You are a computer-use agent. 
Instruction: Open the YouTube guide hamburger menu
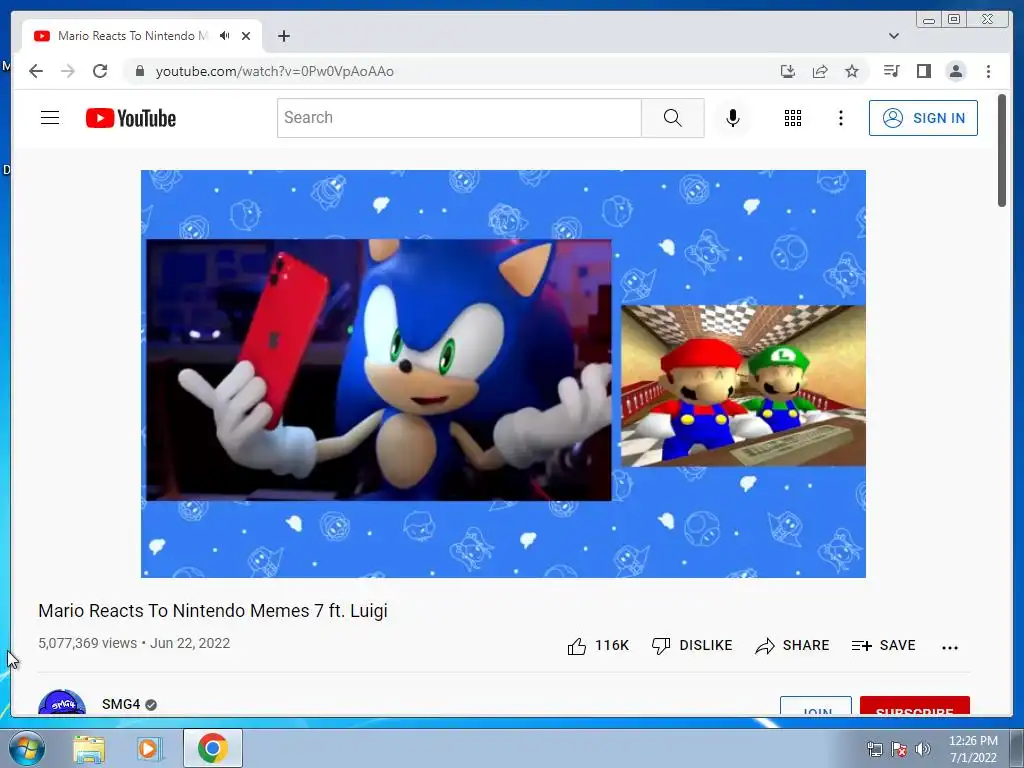50,118
